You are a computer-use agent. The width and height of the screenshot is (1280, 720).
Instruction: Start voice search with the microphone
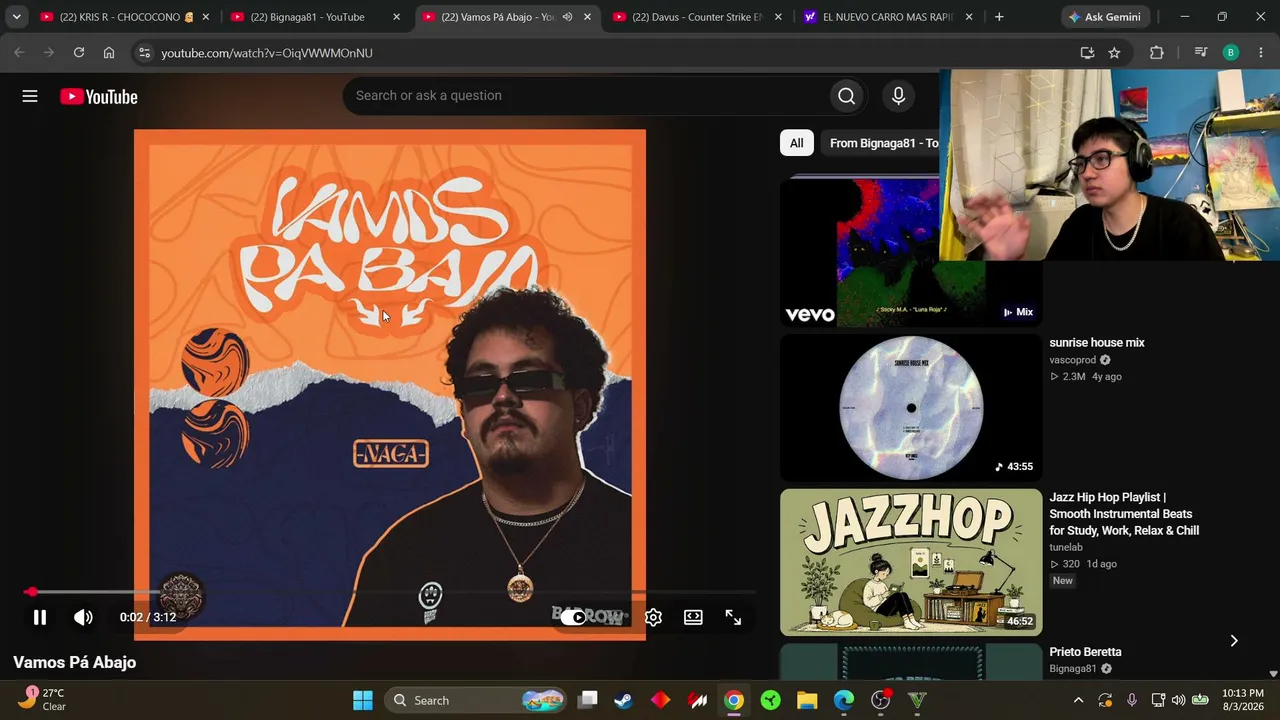point(898,96)
